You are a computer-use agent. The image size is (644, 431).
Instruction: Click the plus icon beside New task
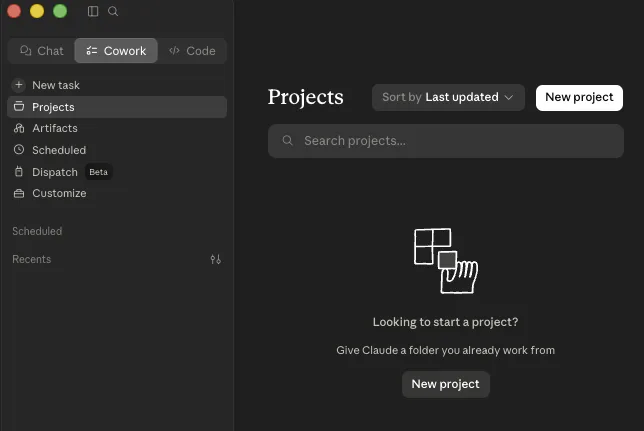[x=18, y=85]
